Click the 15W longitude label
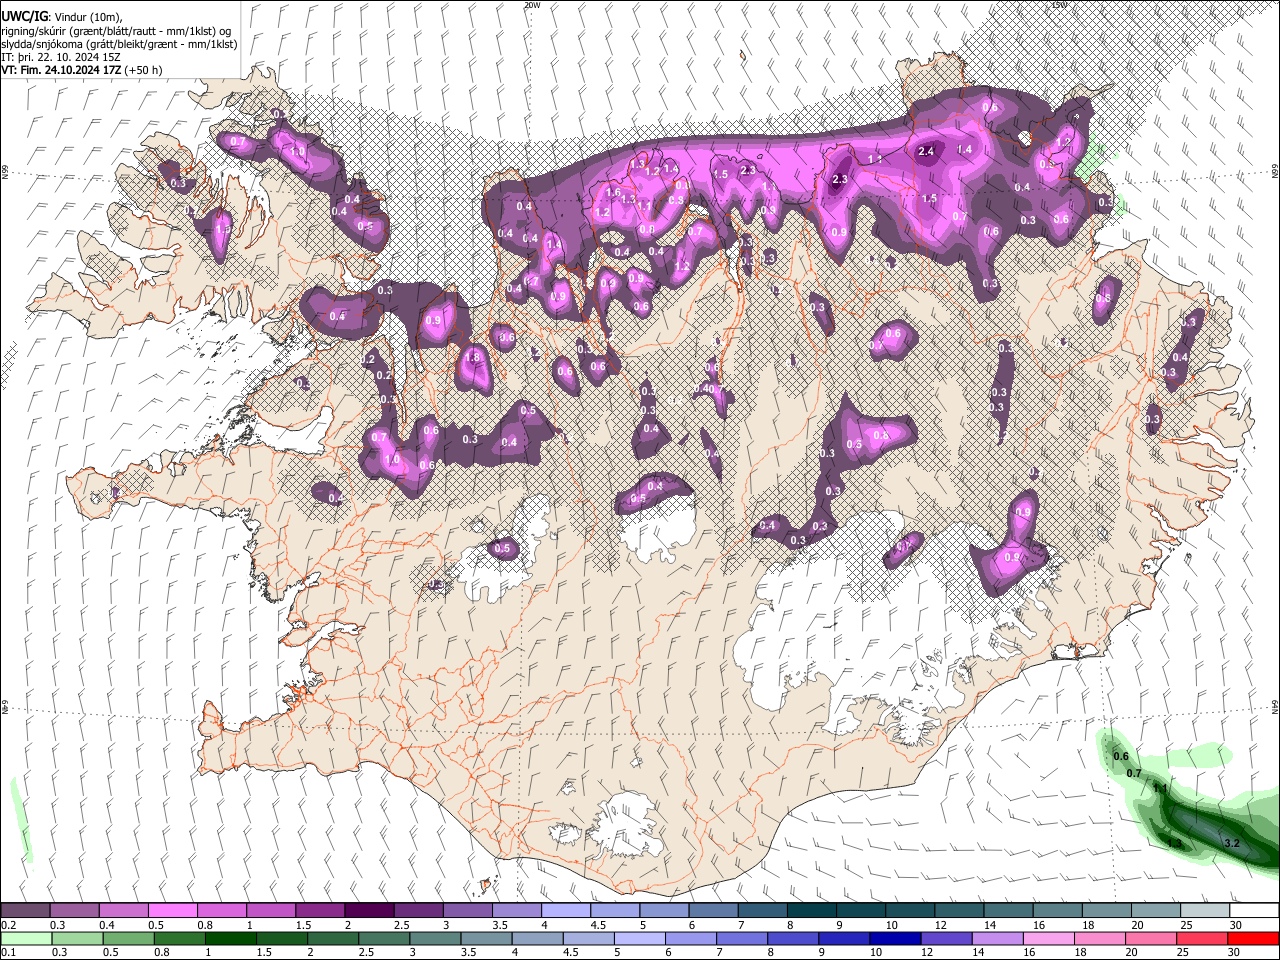 coord(1059,5)
